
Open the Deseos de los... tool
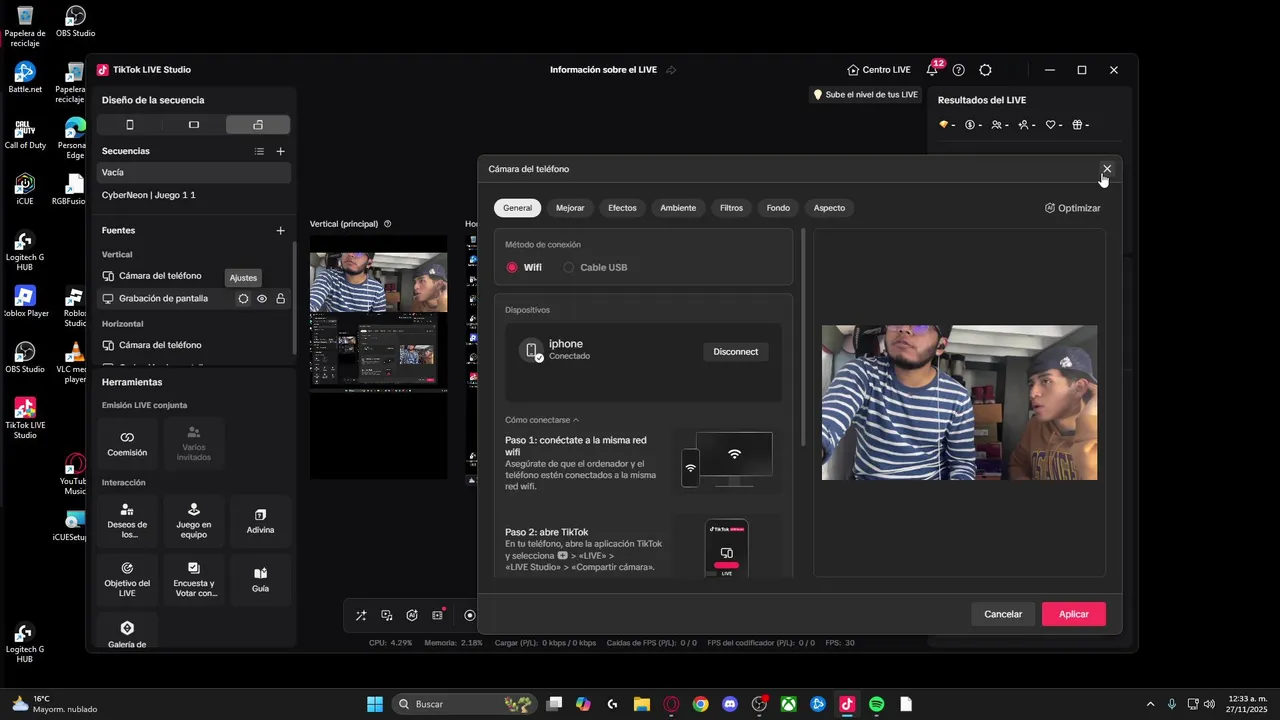pyautogui.click(x=127, y=521)
